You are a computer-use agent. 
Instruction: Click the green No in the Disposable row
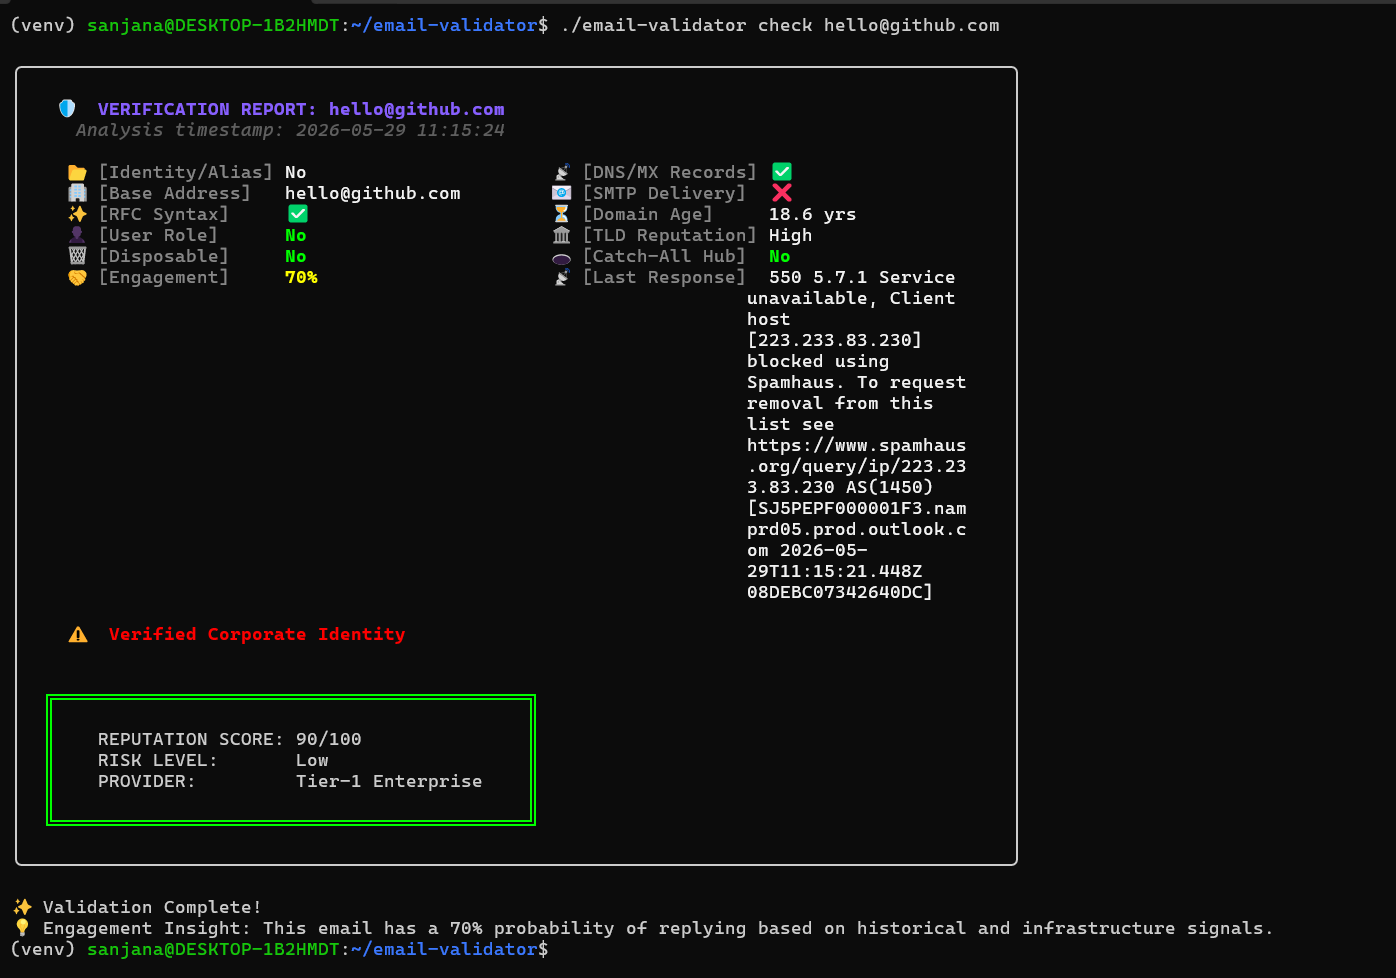point(296,256)
